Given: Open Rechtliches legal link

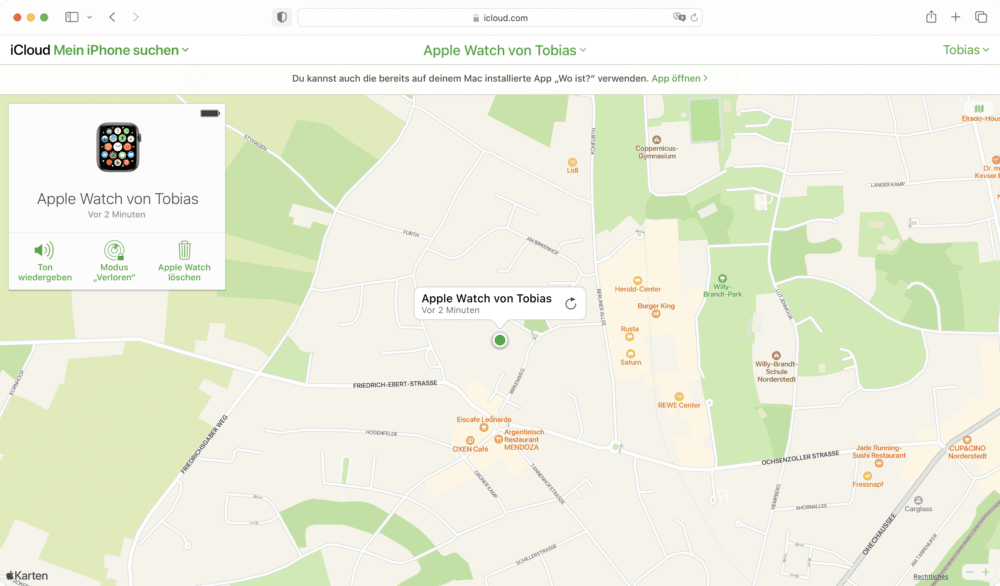Looking at the screenshot, I should click(930, 576).
